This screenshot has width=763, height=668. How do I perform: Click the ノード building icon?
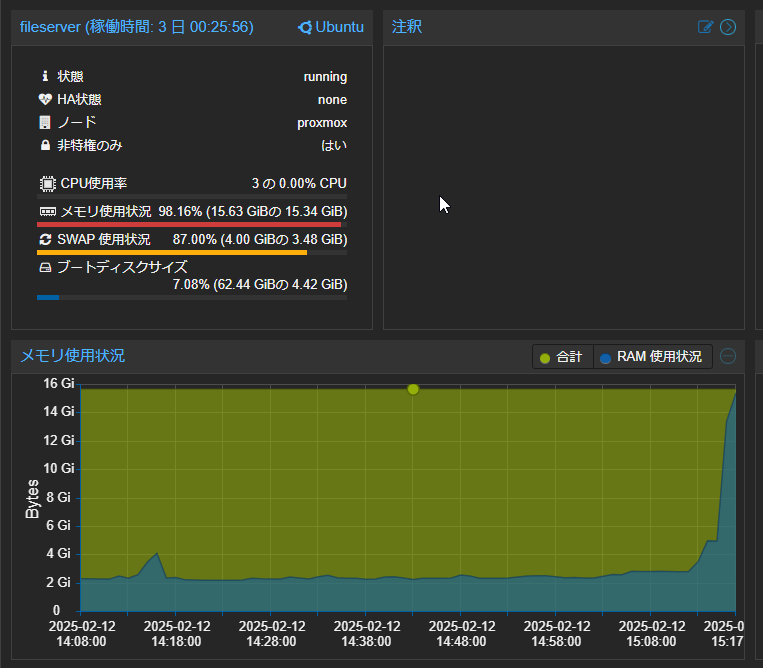coord(45,122)
